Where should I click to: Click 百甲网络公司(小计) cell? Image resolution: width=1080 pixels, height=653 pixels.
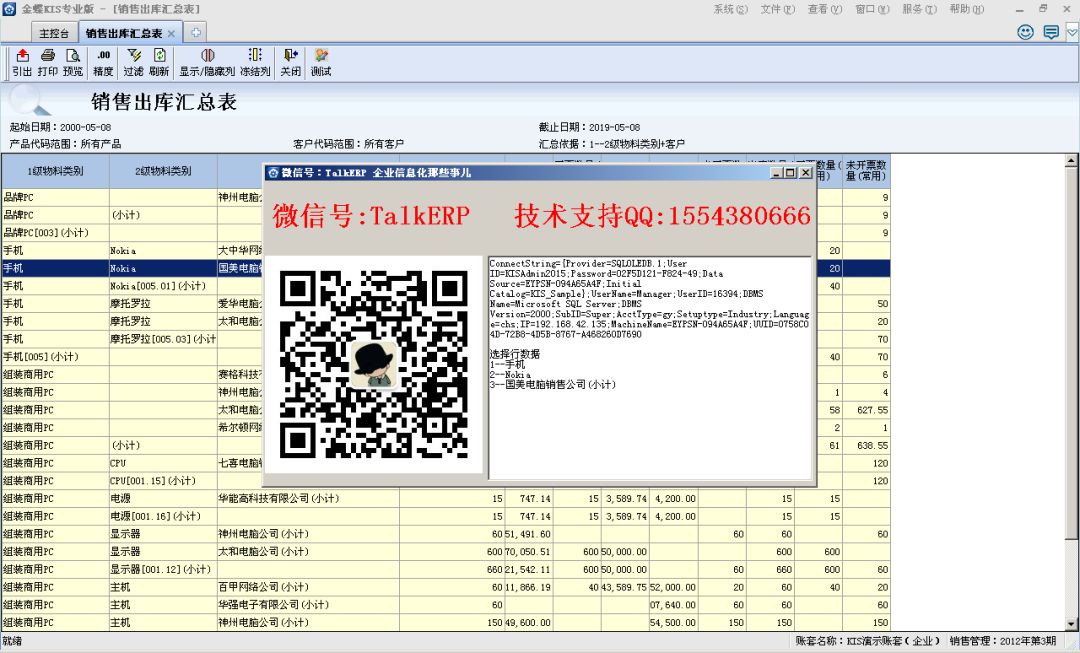308,587
